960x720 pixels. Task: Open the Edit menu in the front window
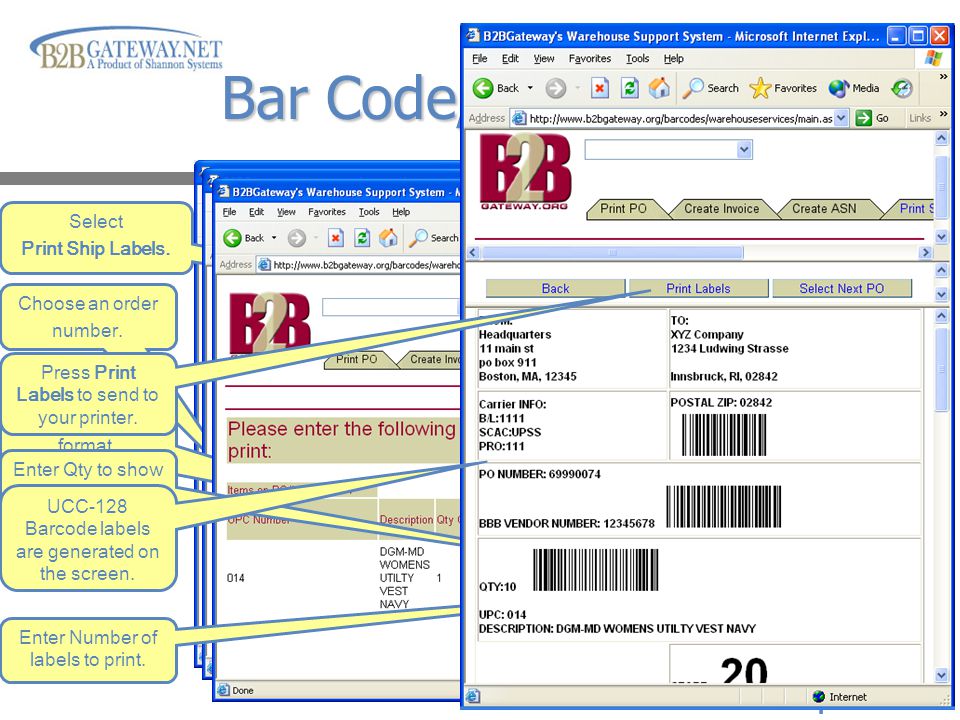510,59
